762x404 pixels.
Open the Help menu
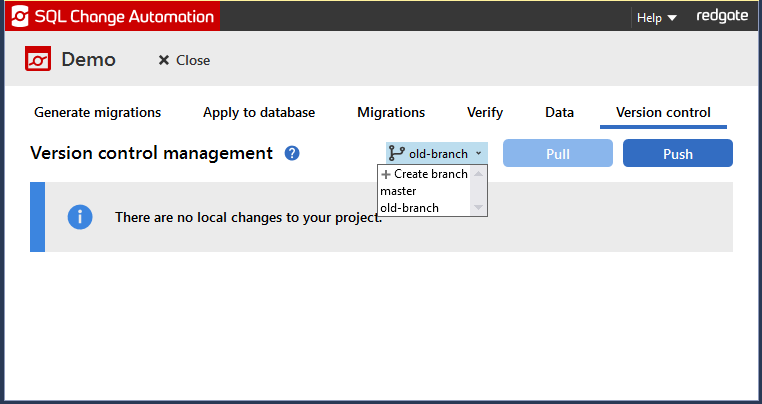[x=657, y=17]
